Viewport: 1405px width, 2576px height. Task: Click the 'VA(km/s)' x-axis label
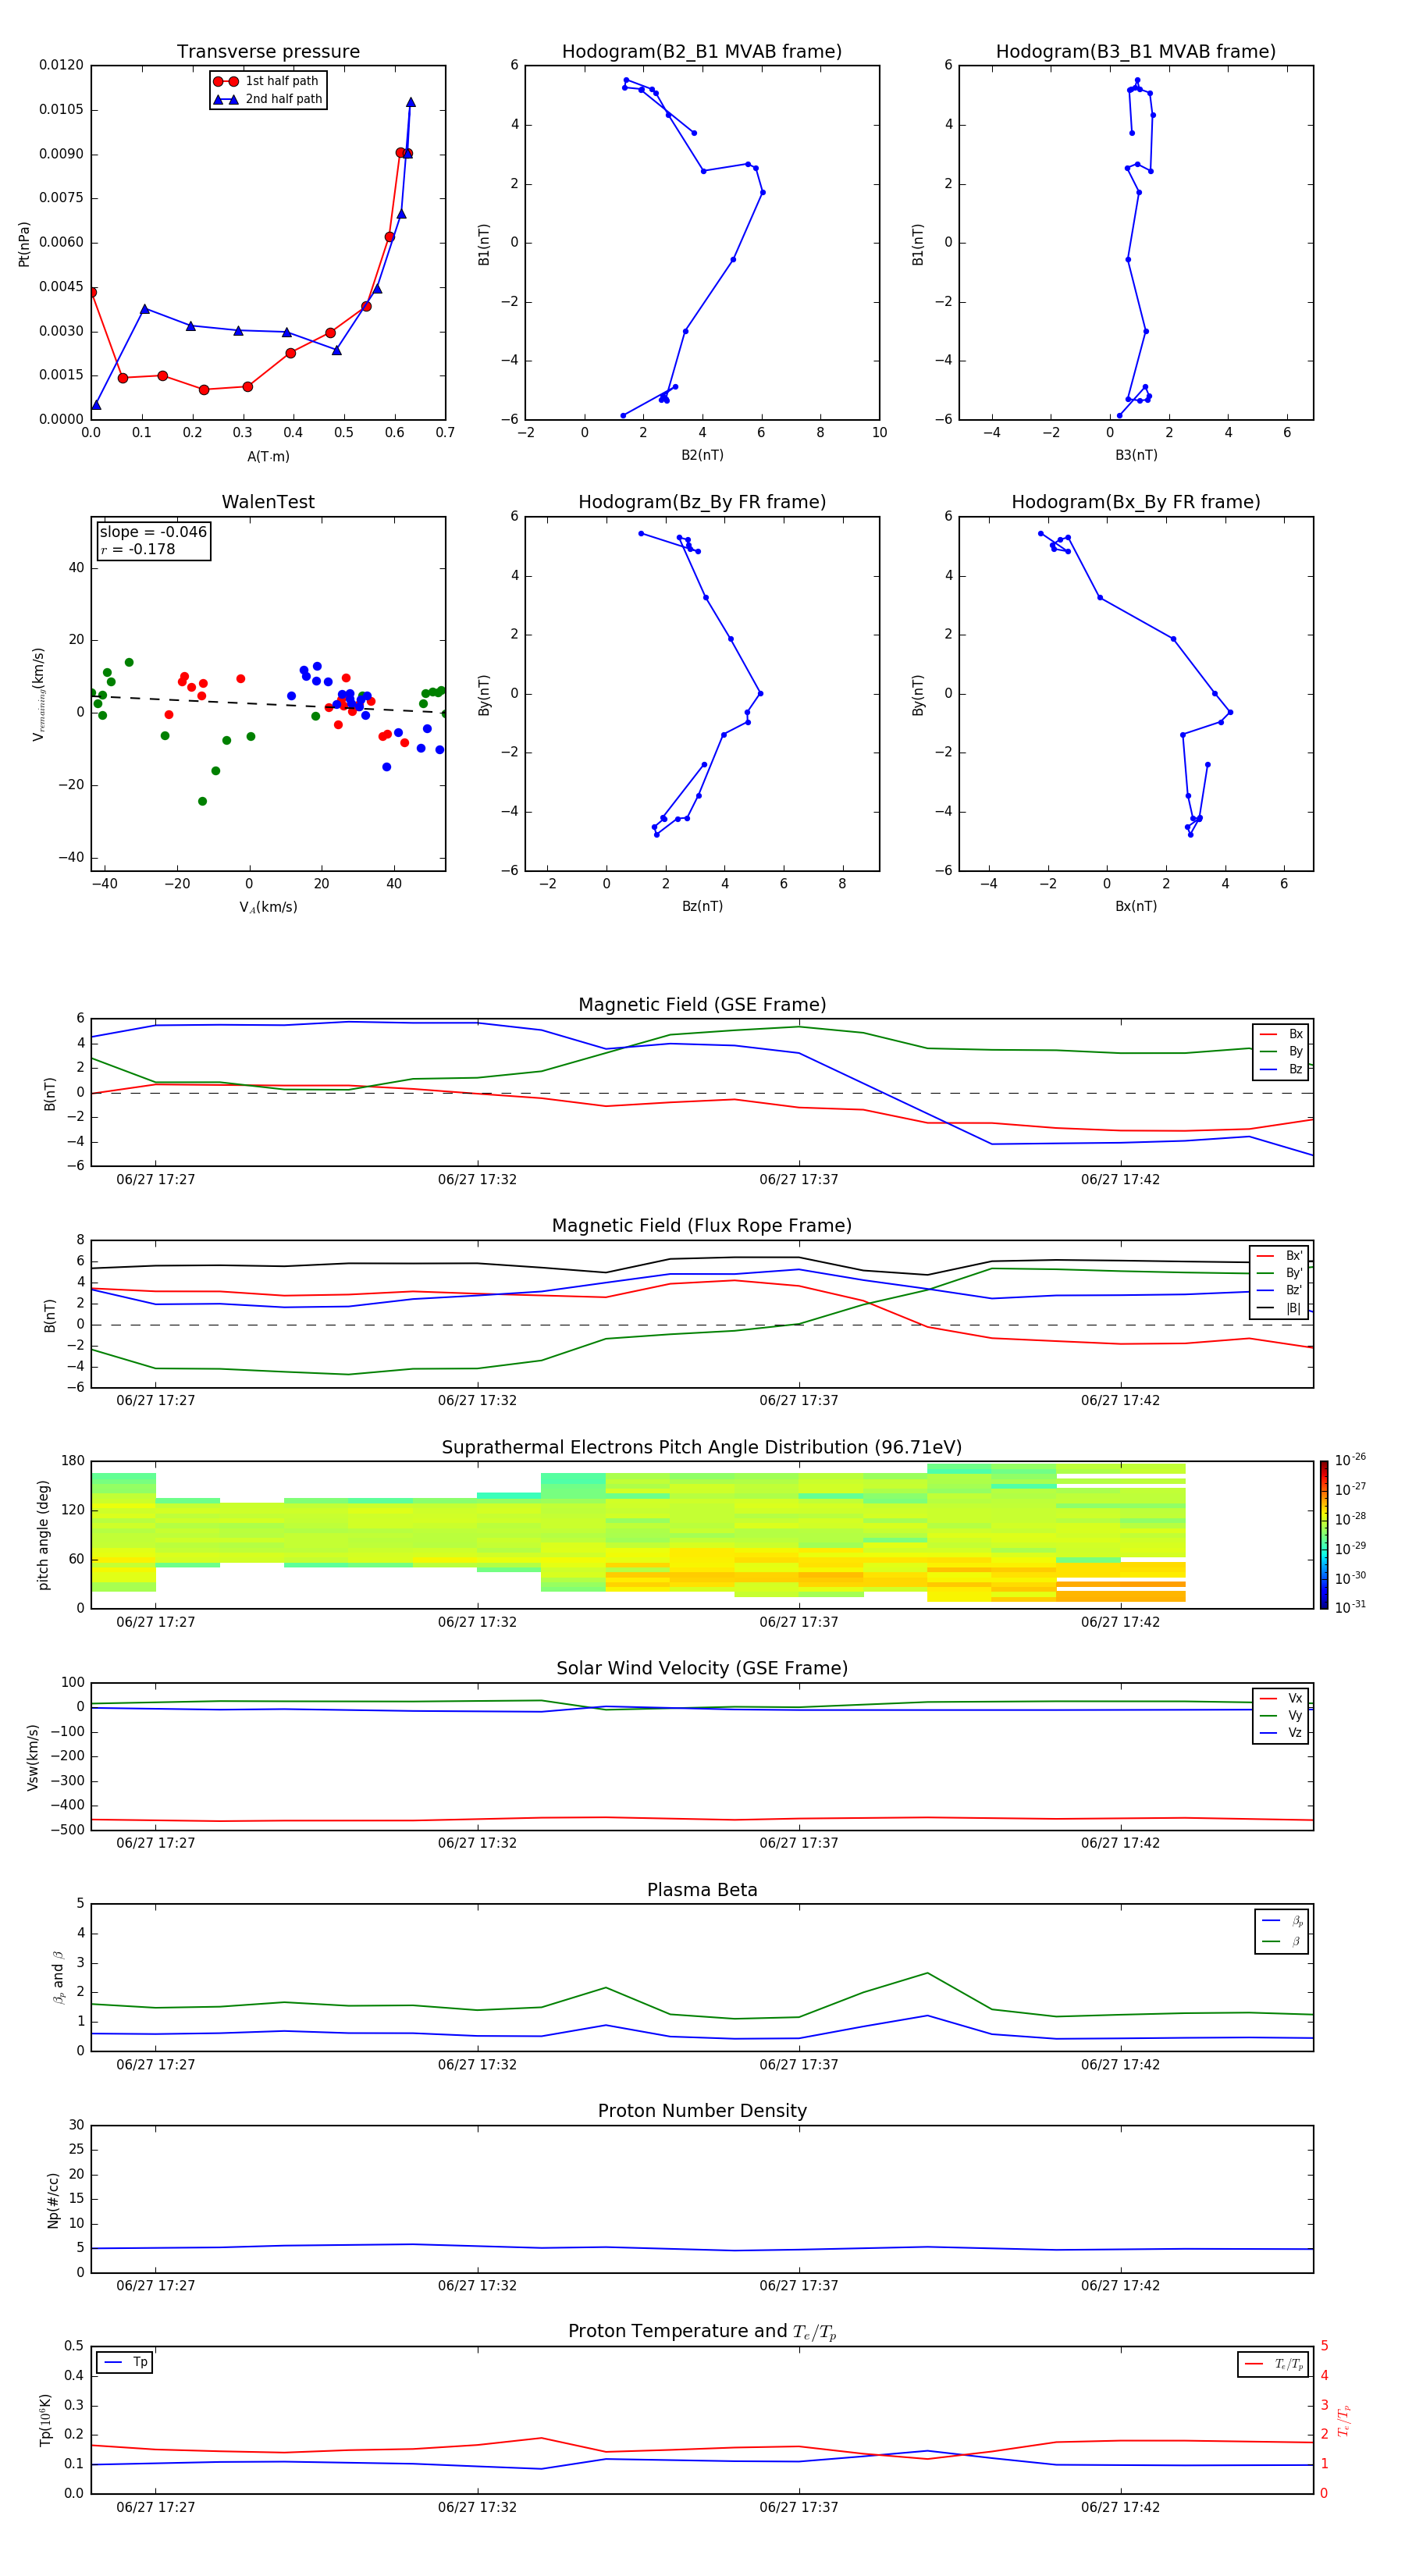(x=268, y=907)
